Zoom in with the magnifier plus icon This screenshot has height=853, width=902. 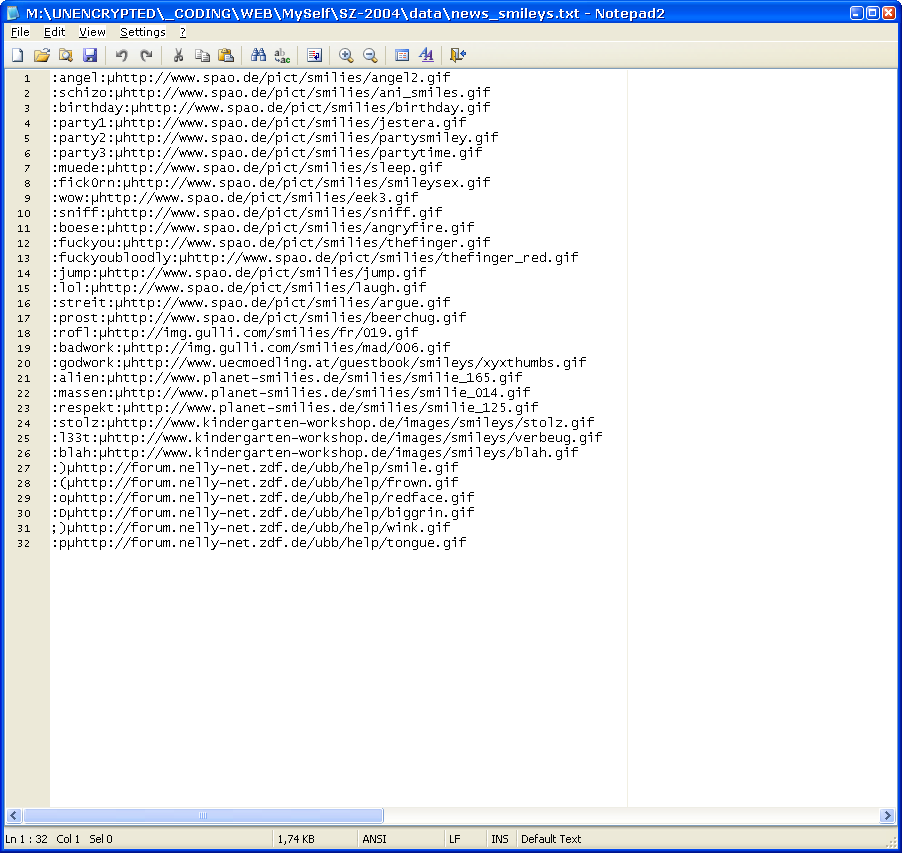(346, 55)
